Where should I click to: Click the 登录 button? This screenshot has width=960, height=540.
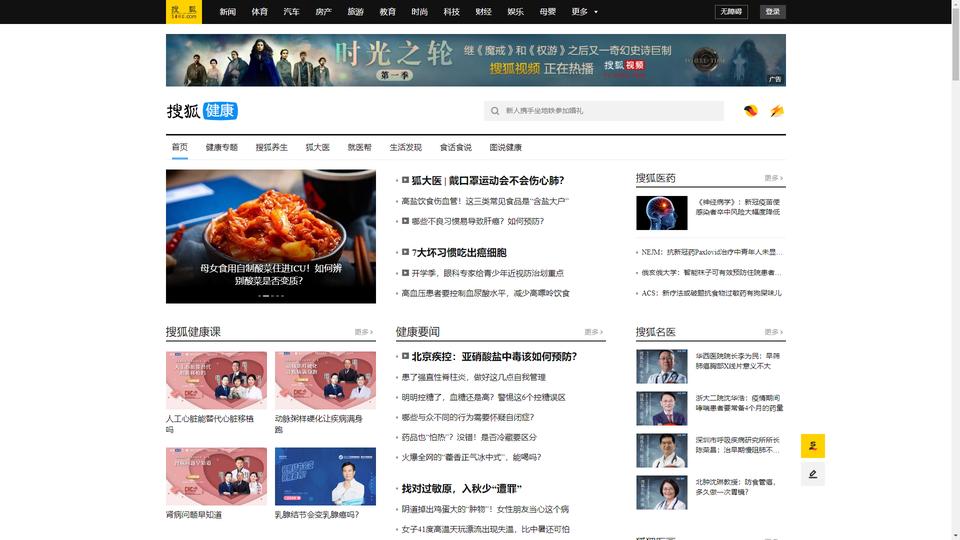click(x=773, y=12)
